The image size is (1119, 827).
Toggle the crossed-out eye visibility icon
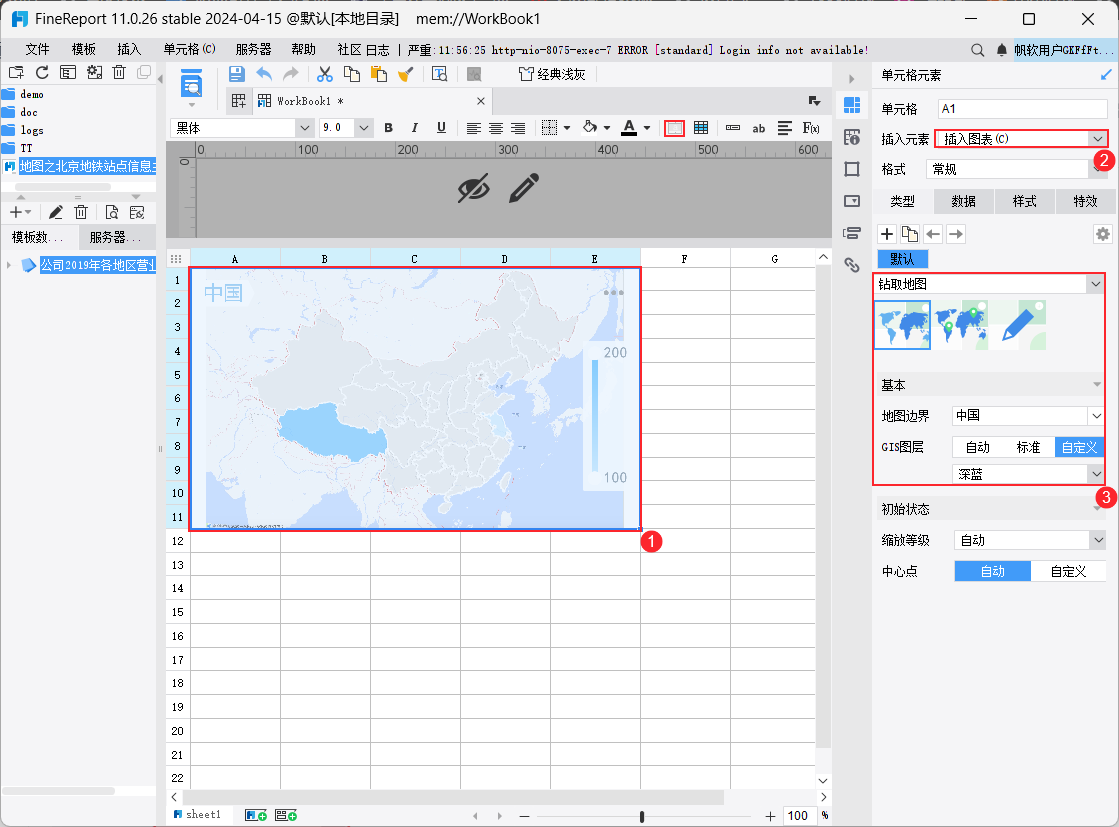click(x=474, y=188)
